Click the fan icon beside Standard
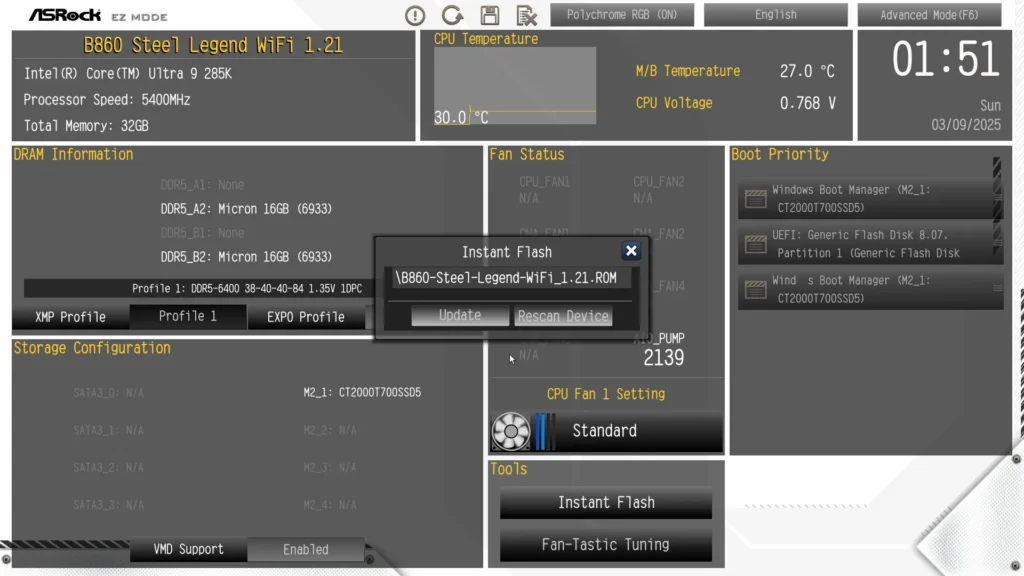This screenshot has height=576, width=1024. [511, 431]
